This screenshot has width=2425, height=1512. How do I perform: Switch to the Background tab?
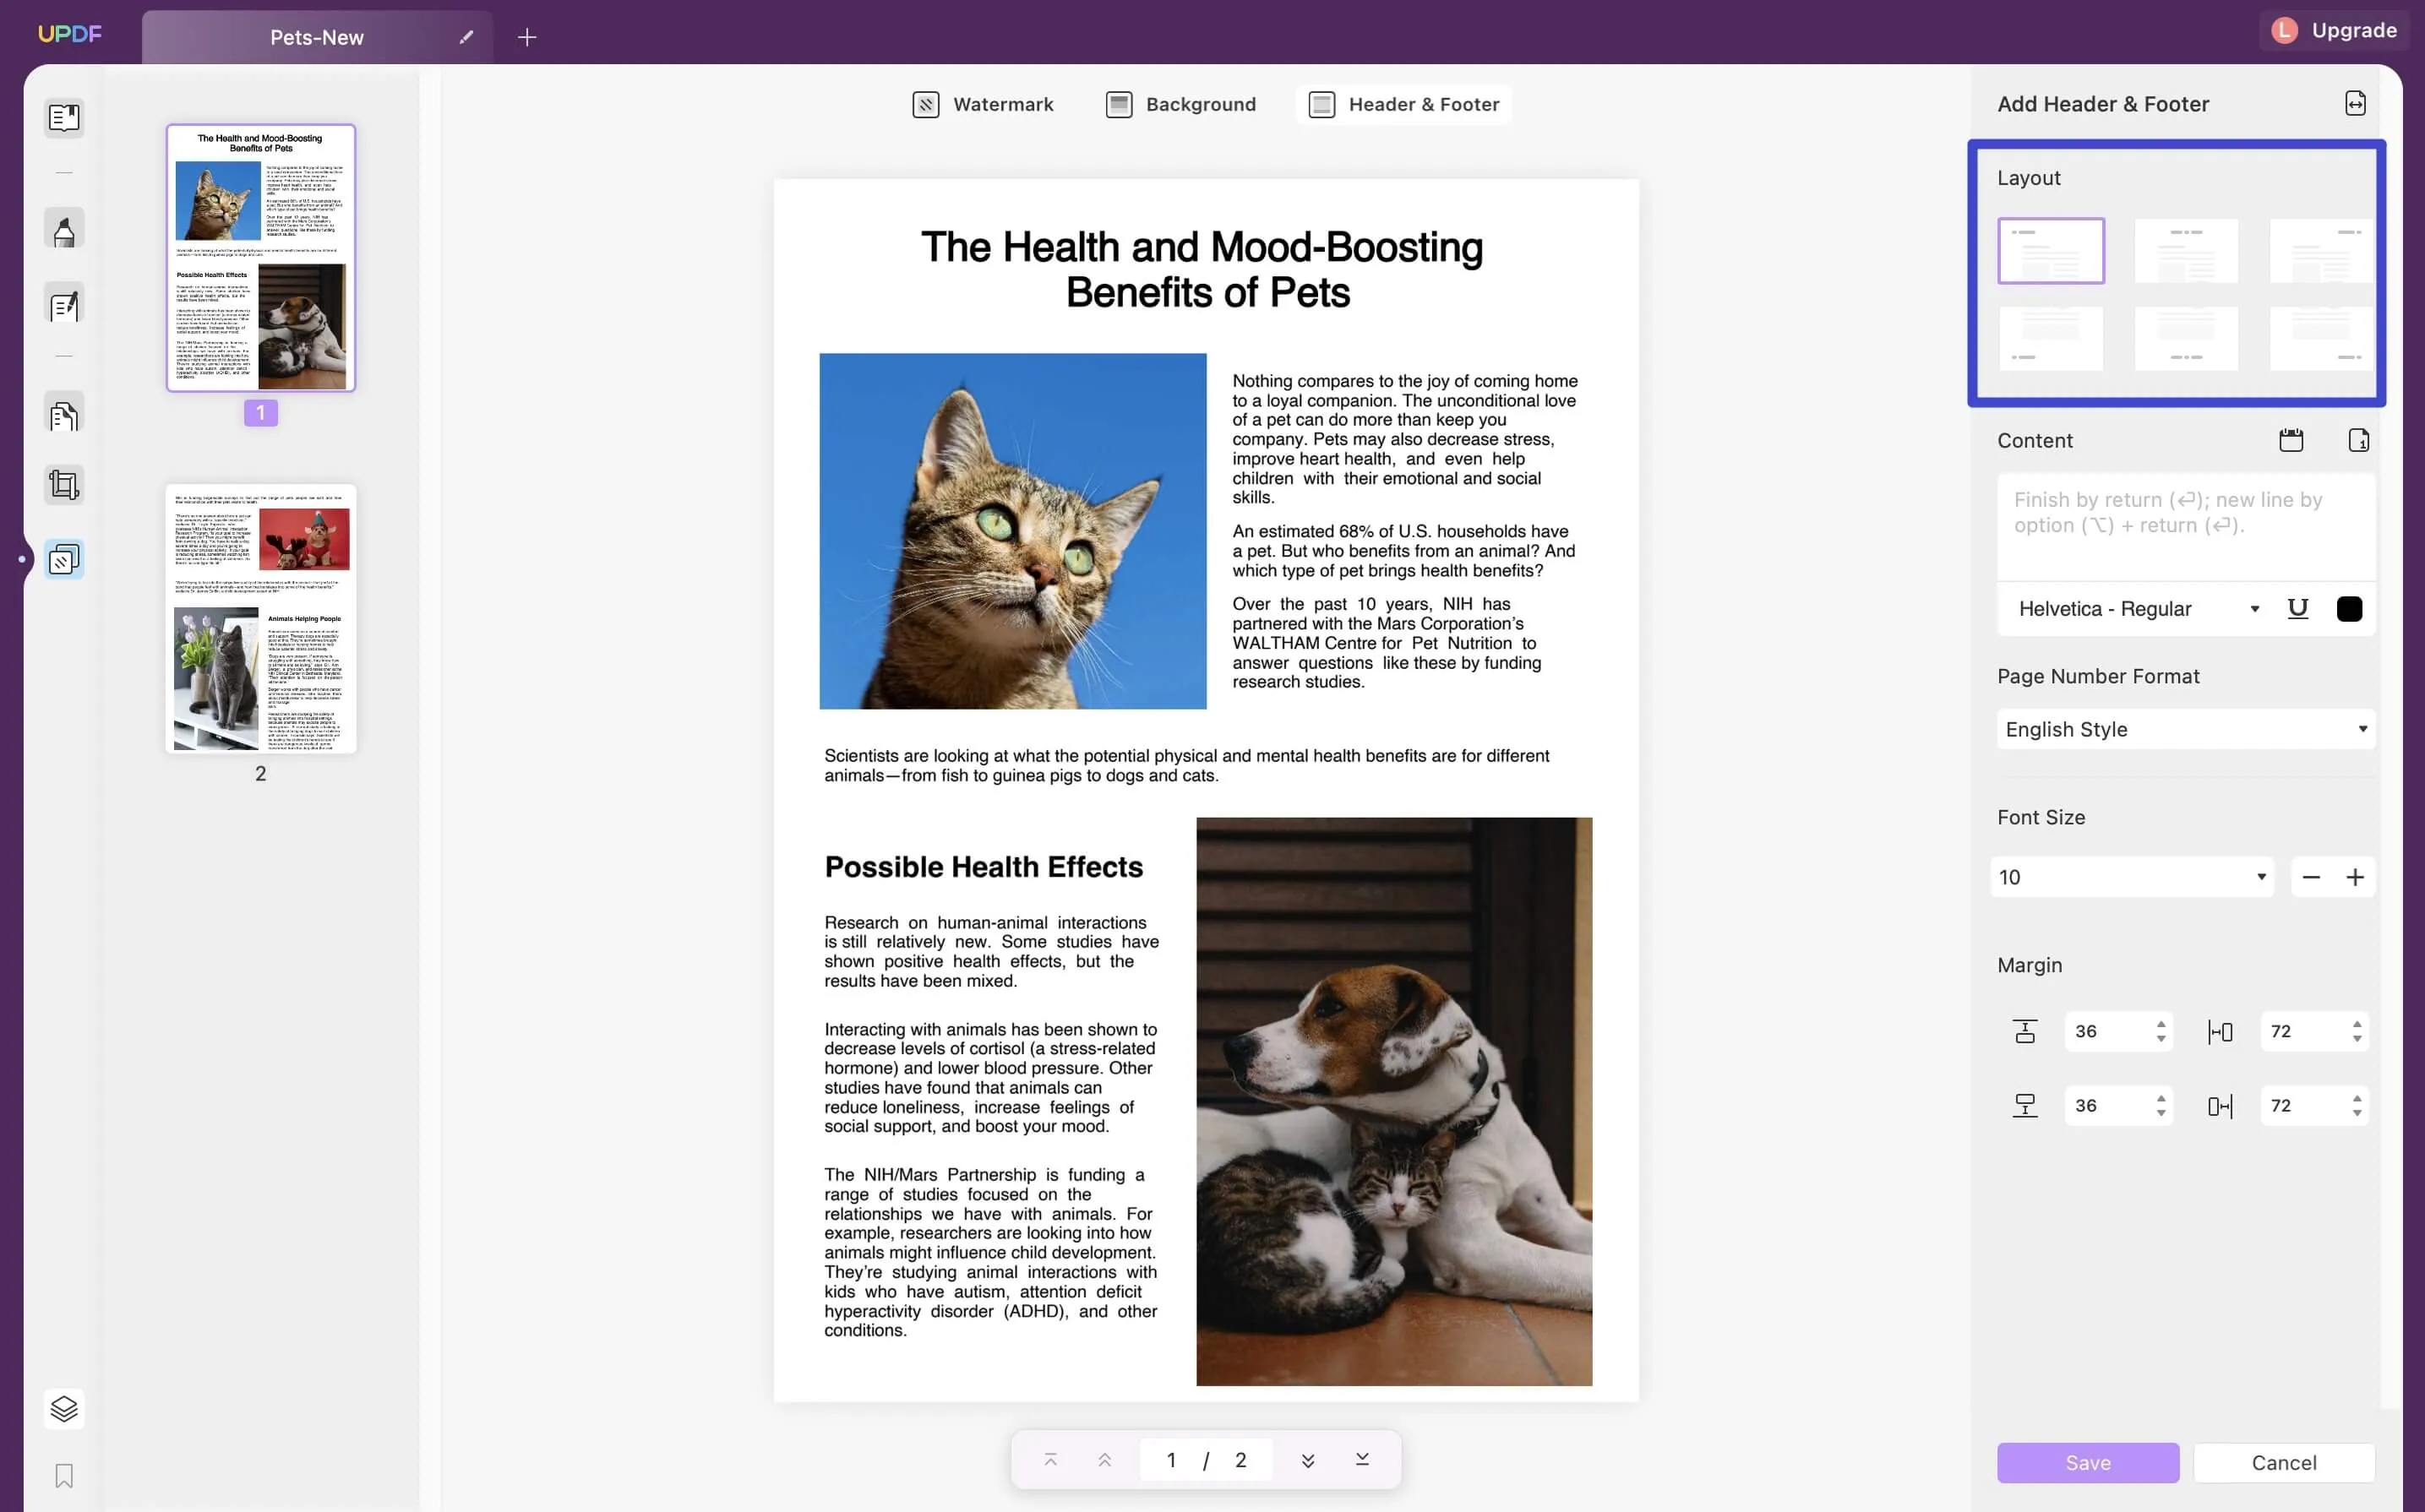1201,103
